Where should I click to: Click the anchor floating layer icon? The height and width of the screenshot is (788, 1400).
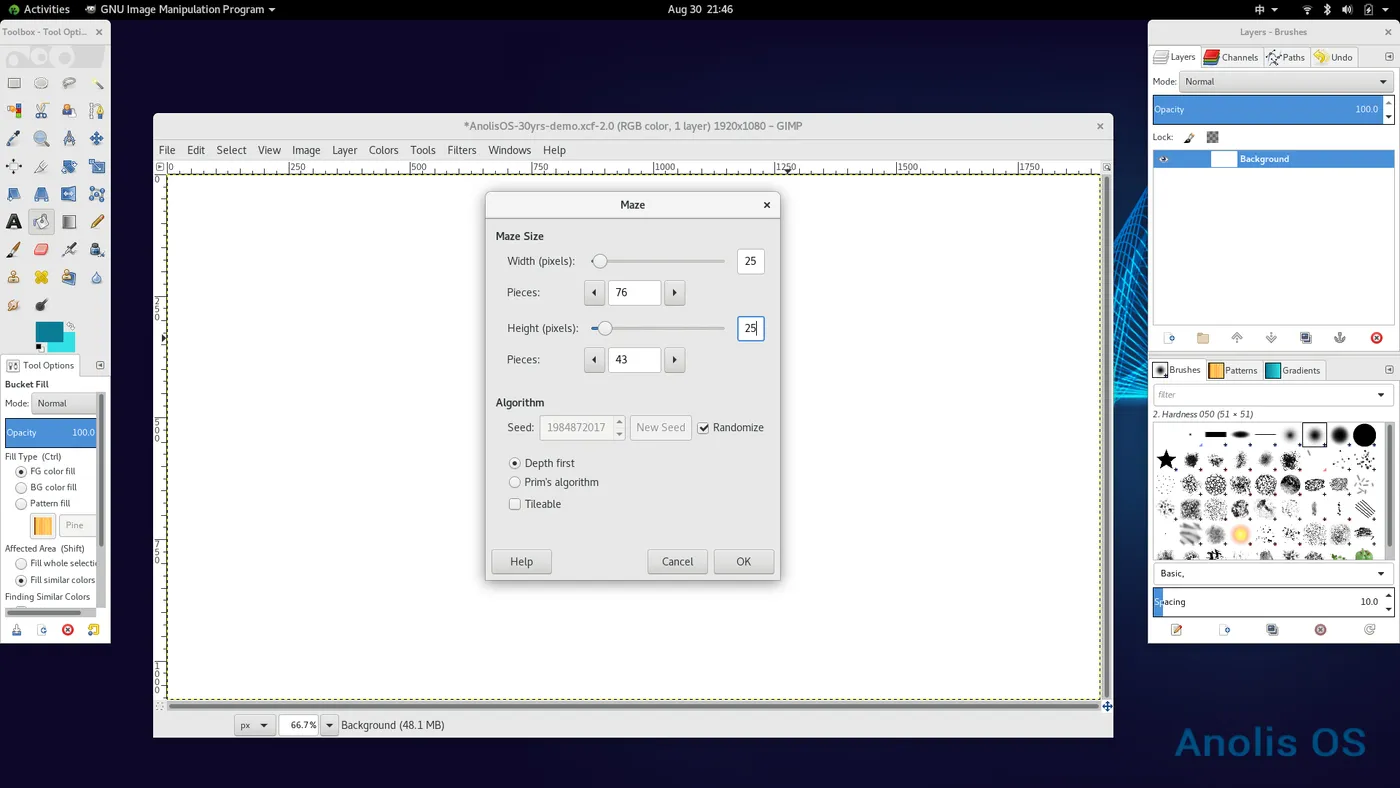coord(1340,338)
